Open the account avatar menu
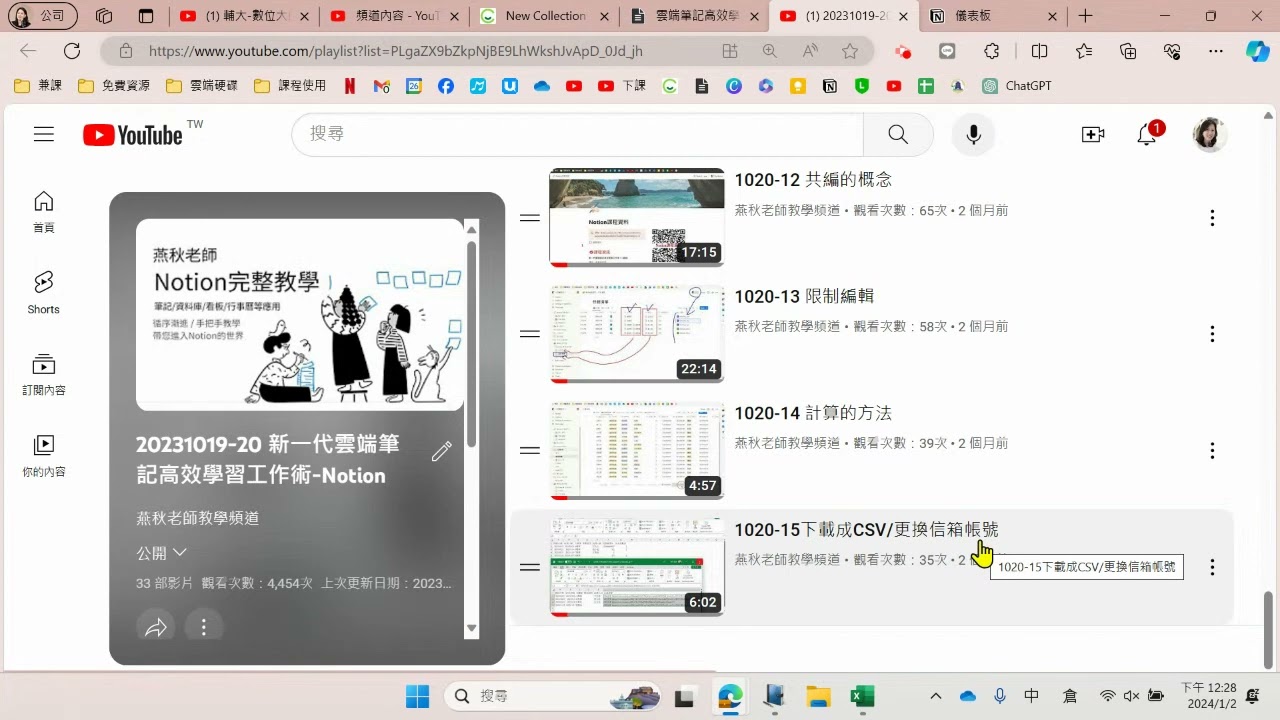Image resolution: width=1280 pixels, height=720 pixels. [1210, 134]
